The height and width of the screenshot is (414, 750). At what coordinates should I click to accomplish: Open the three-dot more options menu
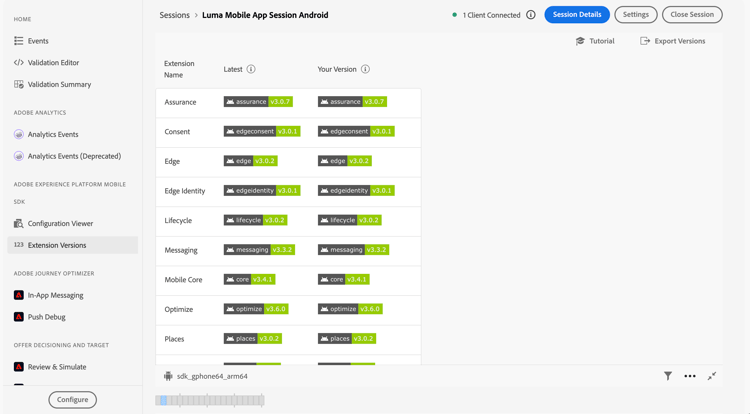(x=690, y=376)
